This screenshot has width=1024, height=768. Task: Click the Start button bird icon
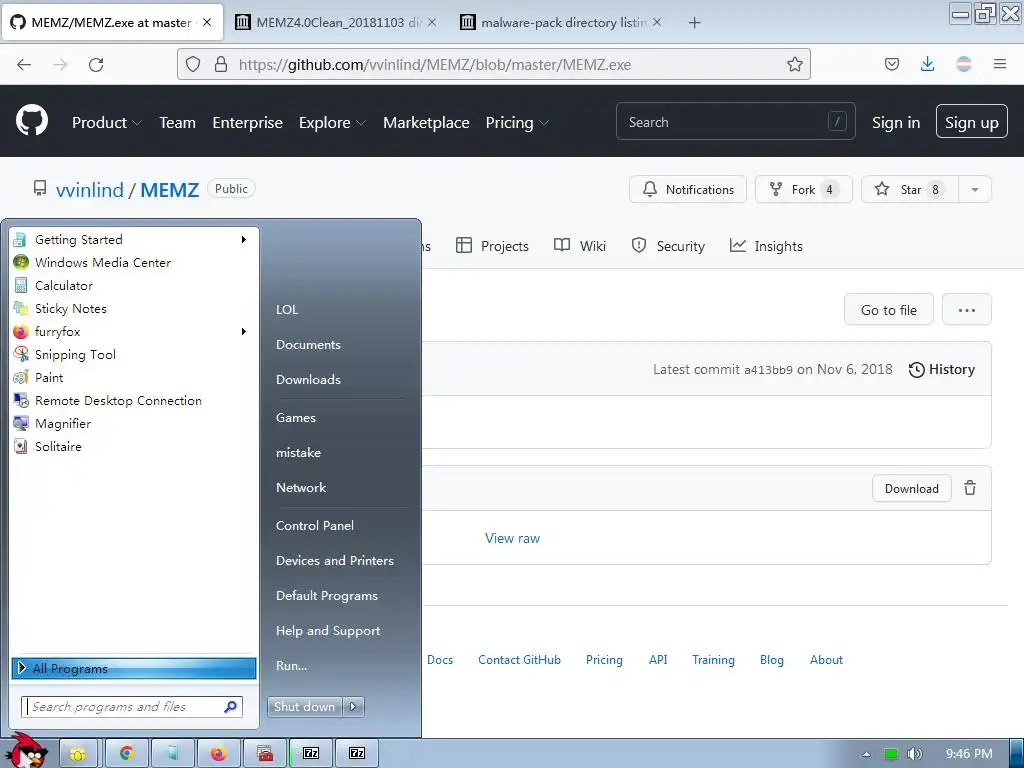27,751
